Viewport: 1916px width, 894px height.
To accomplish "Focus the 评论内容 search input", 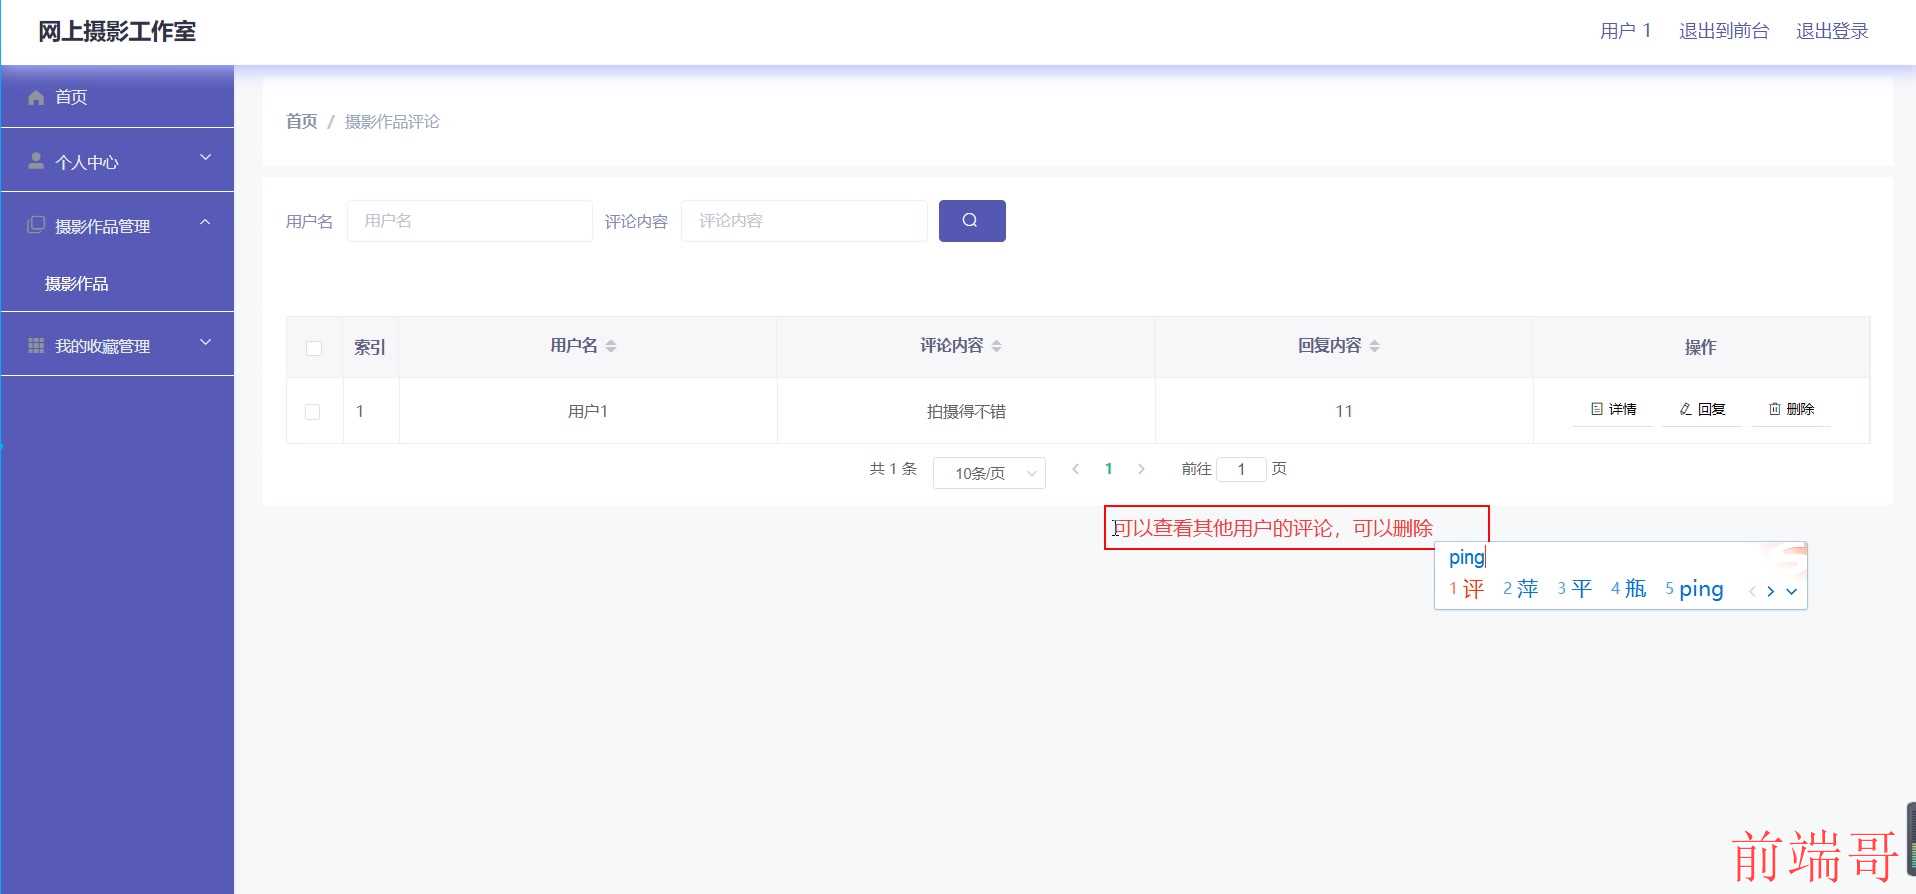I will click(804, 221).
